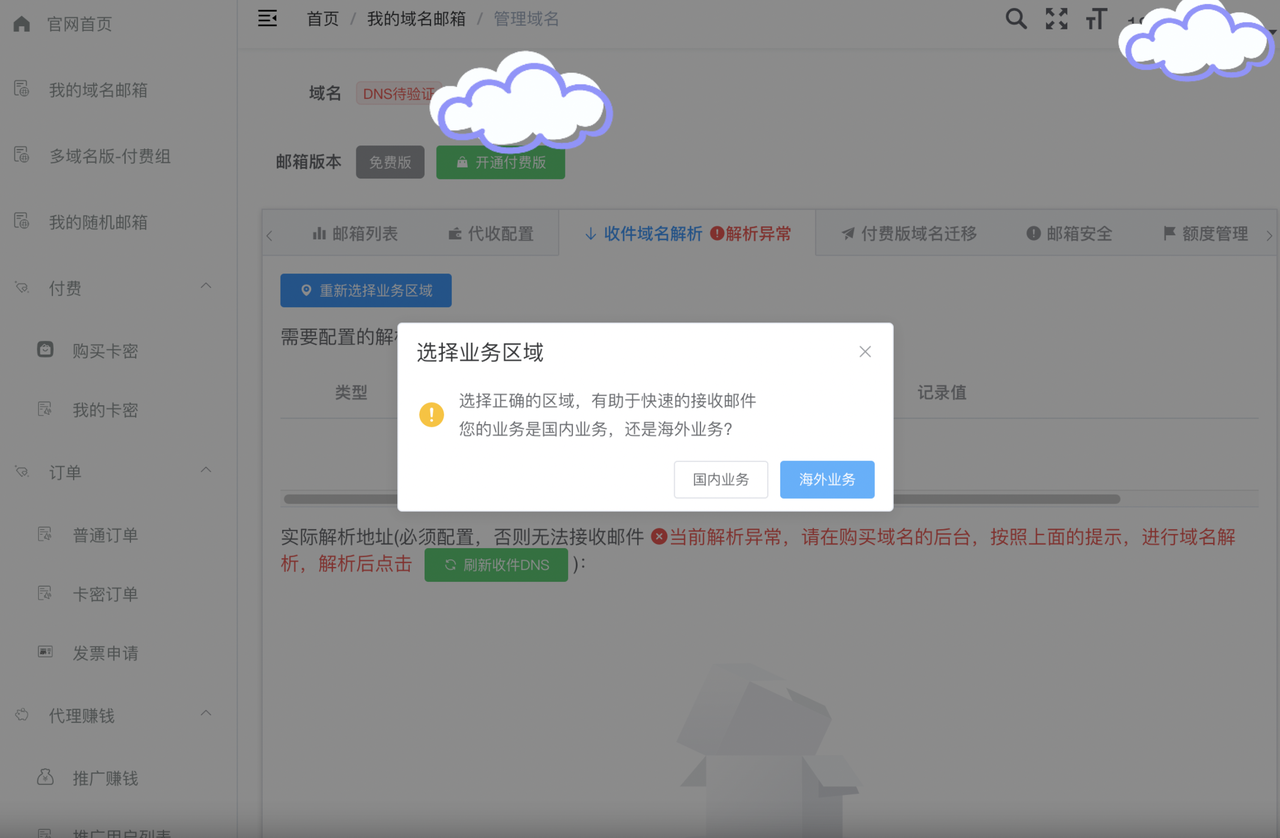Click the 我的随机邮箱 sidebar icon

pyautogui.click(x=22, y=222)
